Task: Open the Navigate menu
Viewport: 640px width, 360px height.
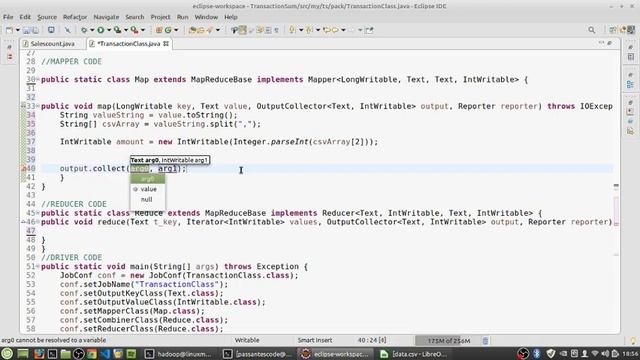Action: 106,17
